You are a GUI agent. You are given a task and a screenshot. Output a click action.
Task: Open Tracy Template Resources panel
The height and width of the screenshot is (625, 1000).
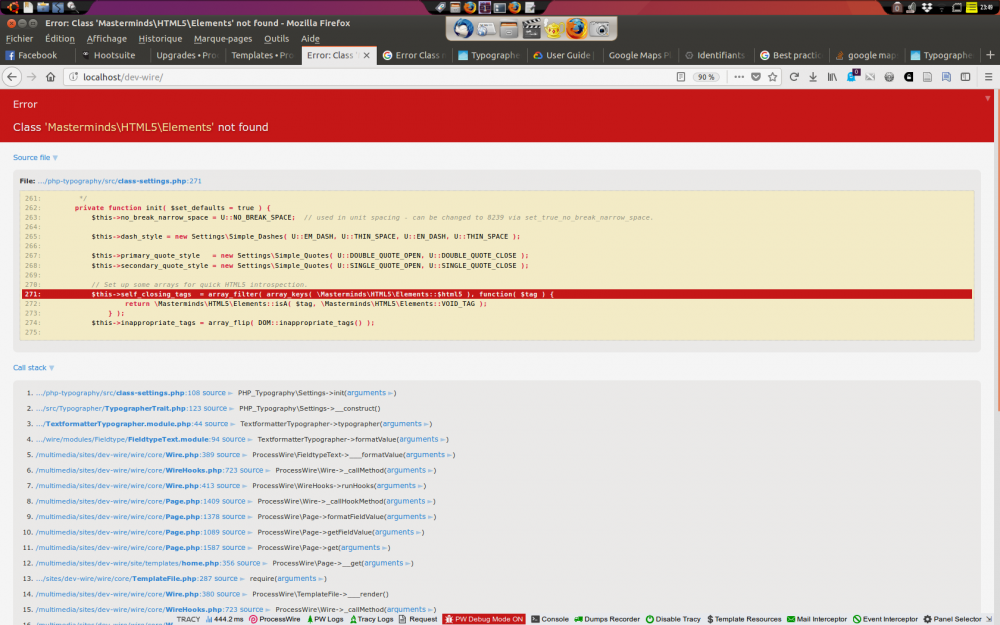744,619
